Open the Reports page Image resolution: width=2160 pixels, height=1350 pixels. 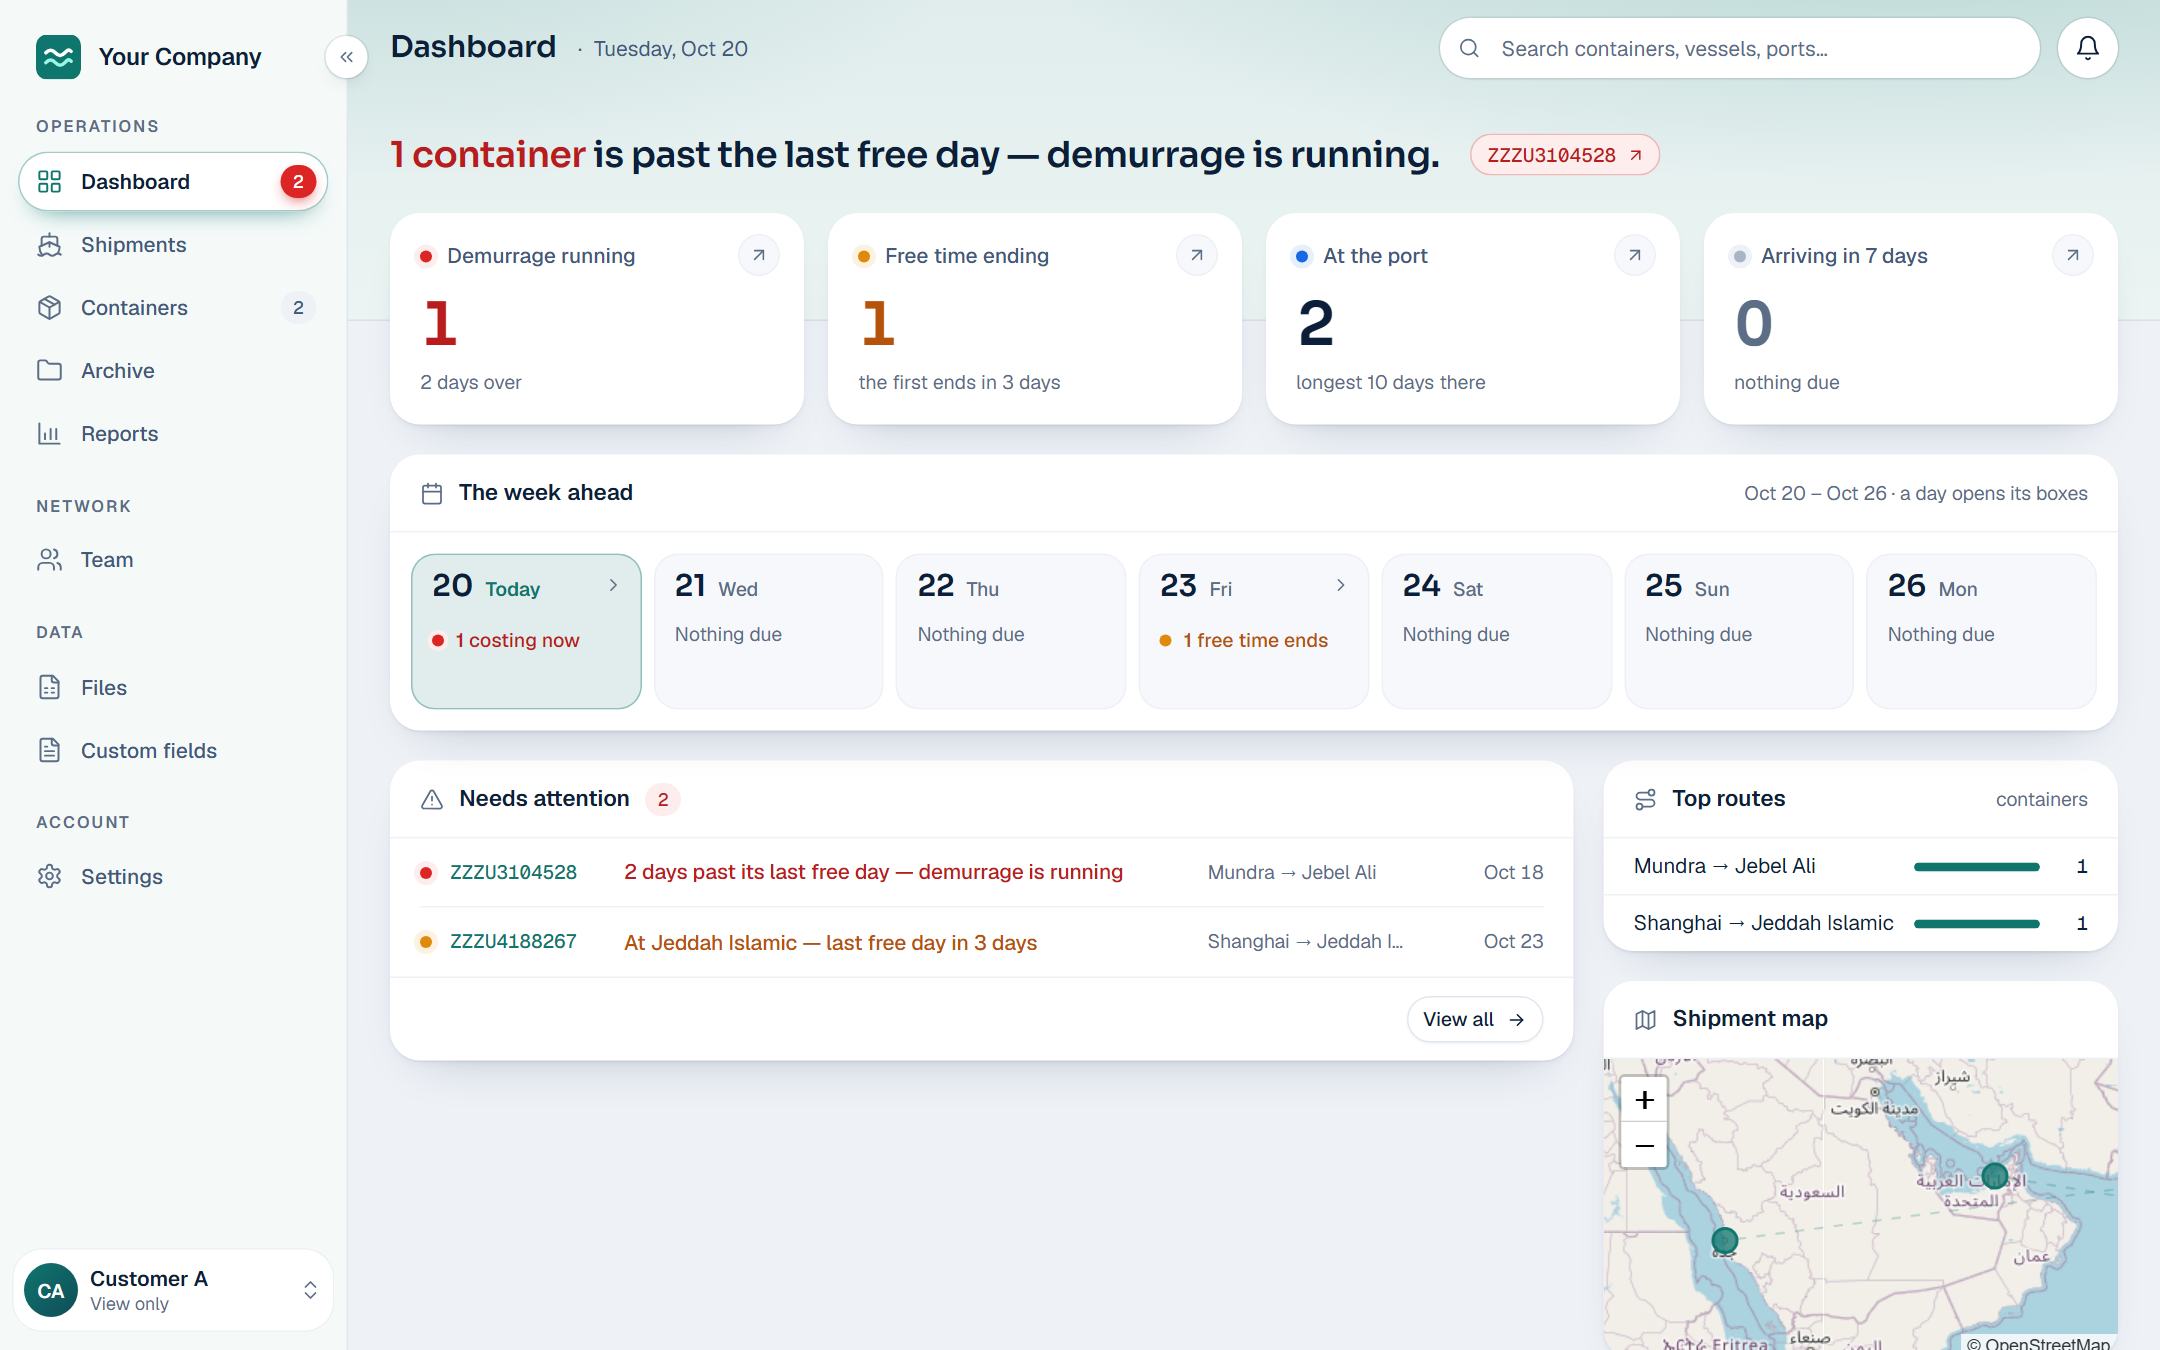[x=173, y=434]
